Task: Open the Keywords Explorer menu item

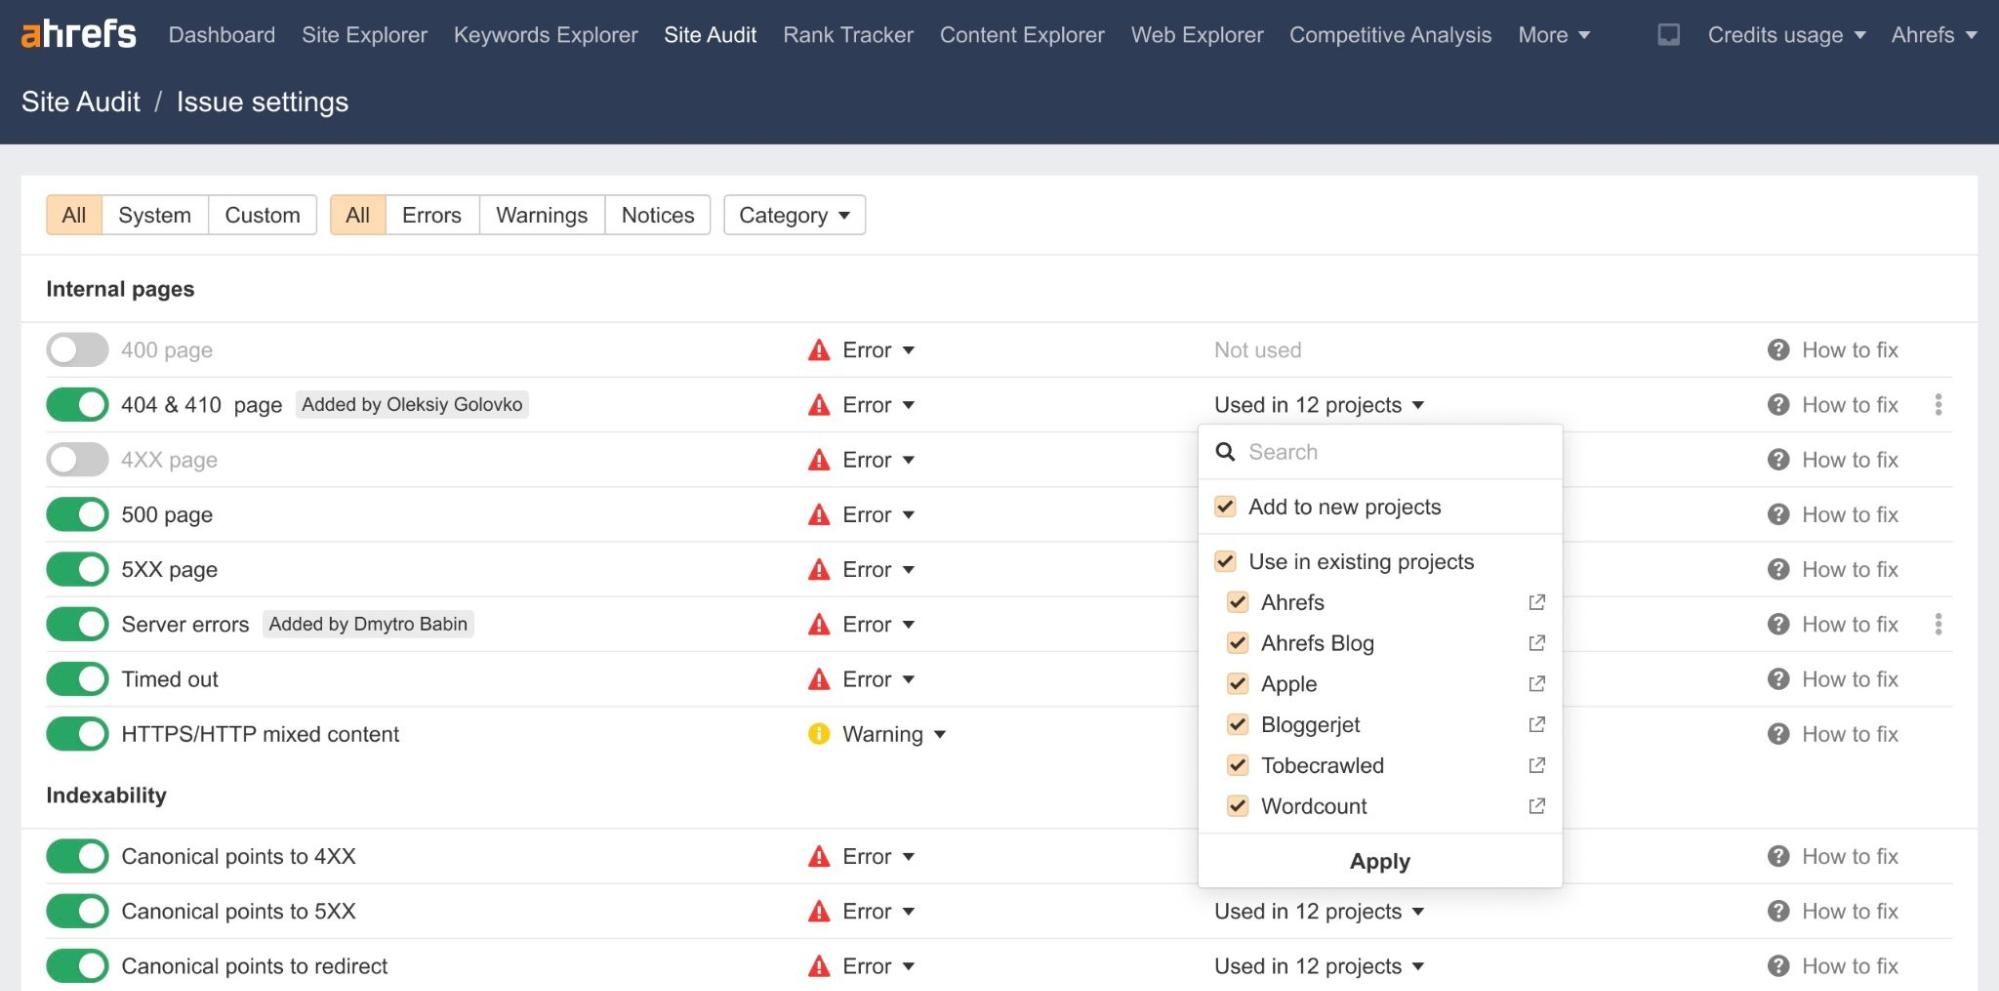Action: point(545,34)
